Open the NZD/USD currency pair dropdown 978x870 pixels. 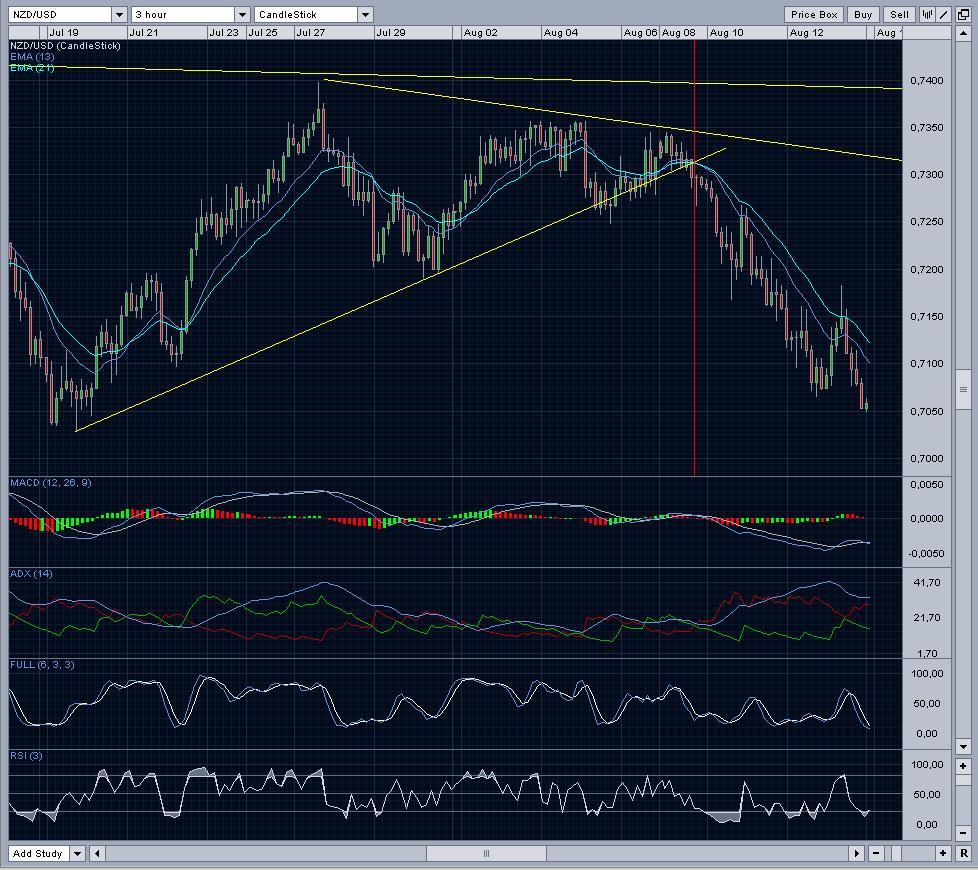119,14
